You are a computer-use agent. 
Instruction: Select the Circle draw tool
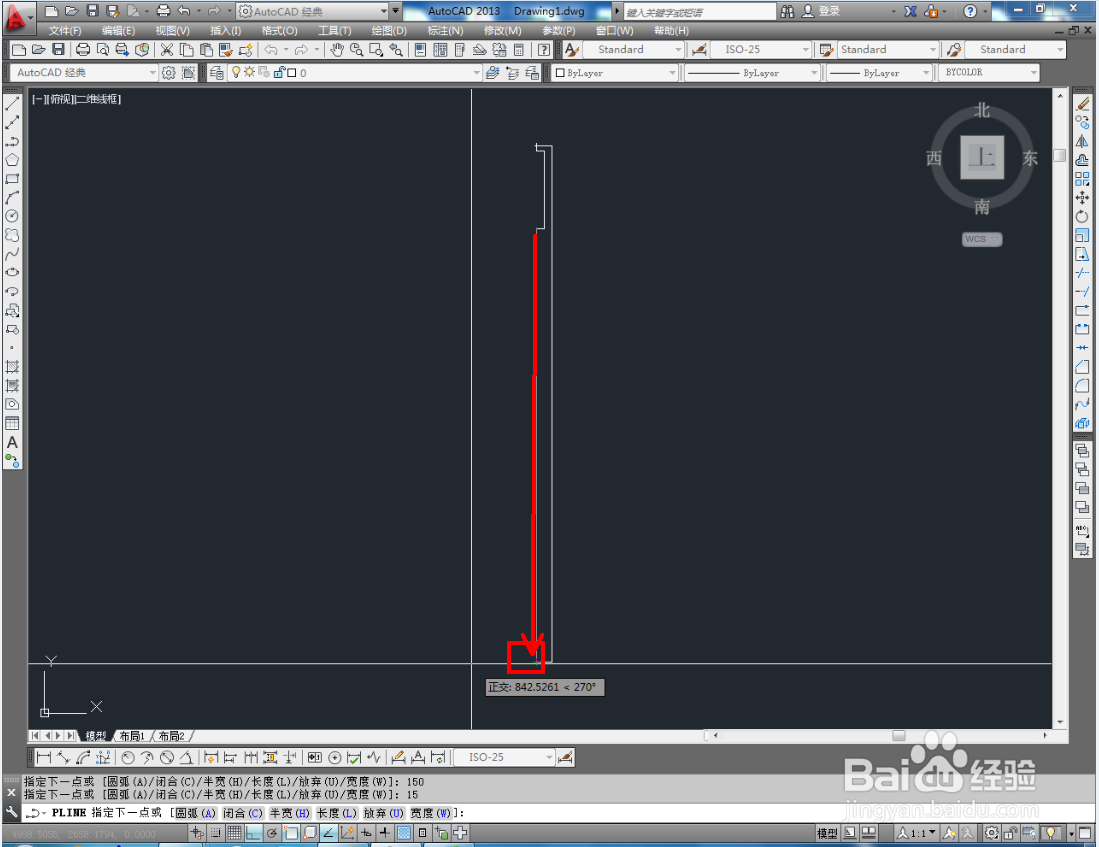pos(12,217)
